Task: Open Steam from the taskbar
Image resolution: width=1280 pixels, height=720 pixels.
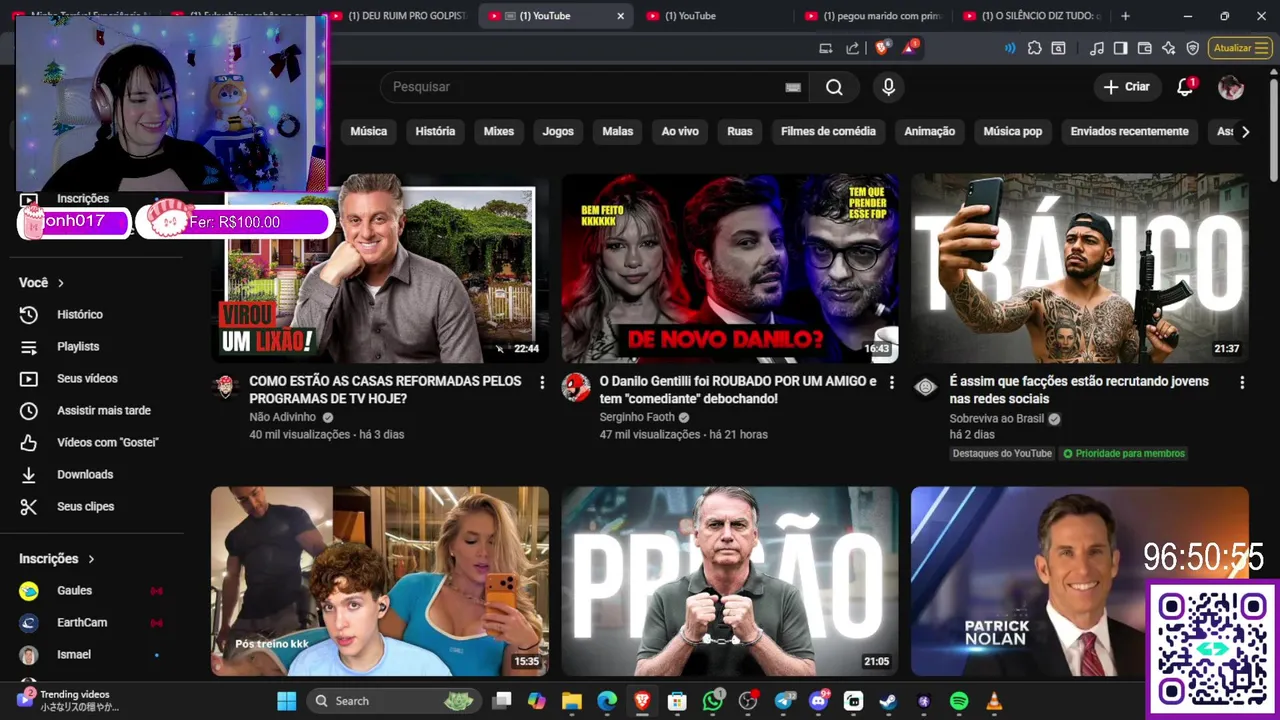Action: pyautogui.click(x=888, y=701)
